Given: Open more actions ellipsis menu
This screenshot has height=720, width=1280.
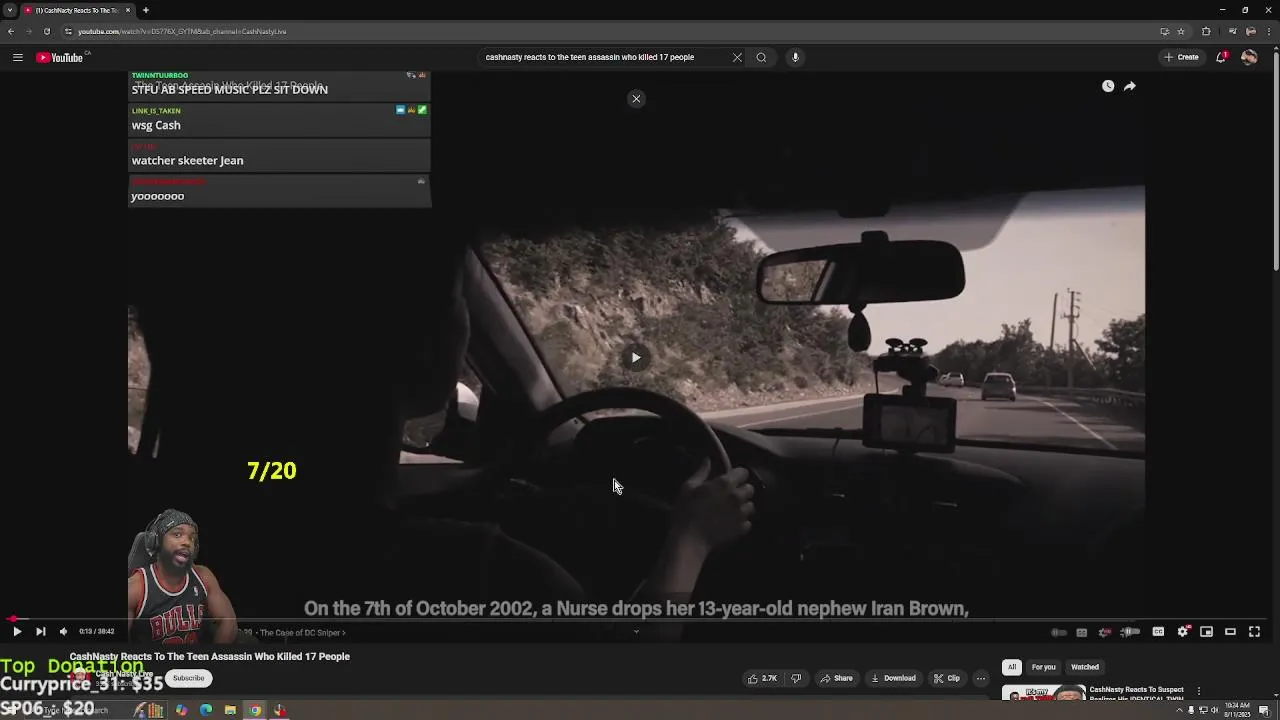Looking at the screenshot, I should [981, 678].
